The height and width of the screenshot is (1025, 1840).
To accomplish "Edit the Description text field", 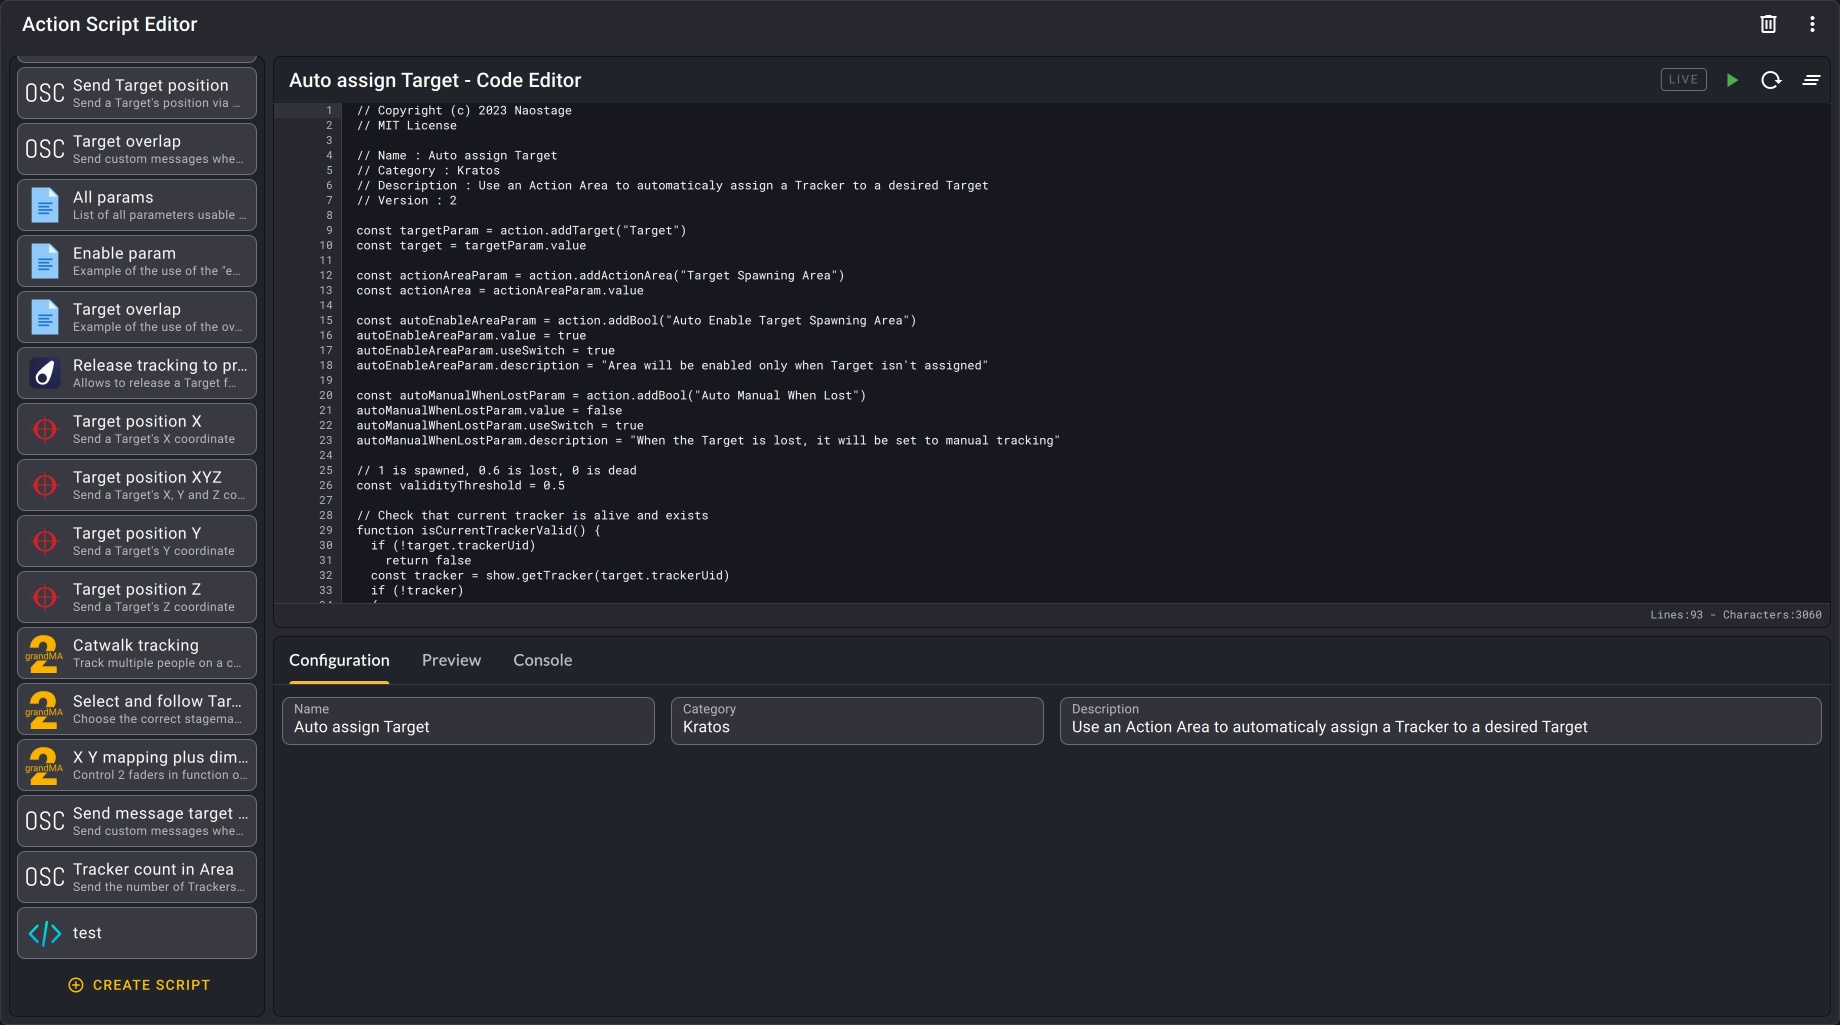I will [x=1440, y=727].
